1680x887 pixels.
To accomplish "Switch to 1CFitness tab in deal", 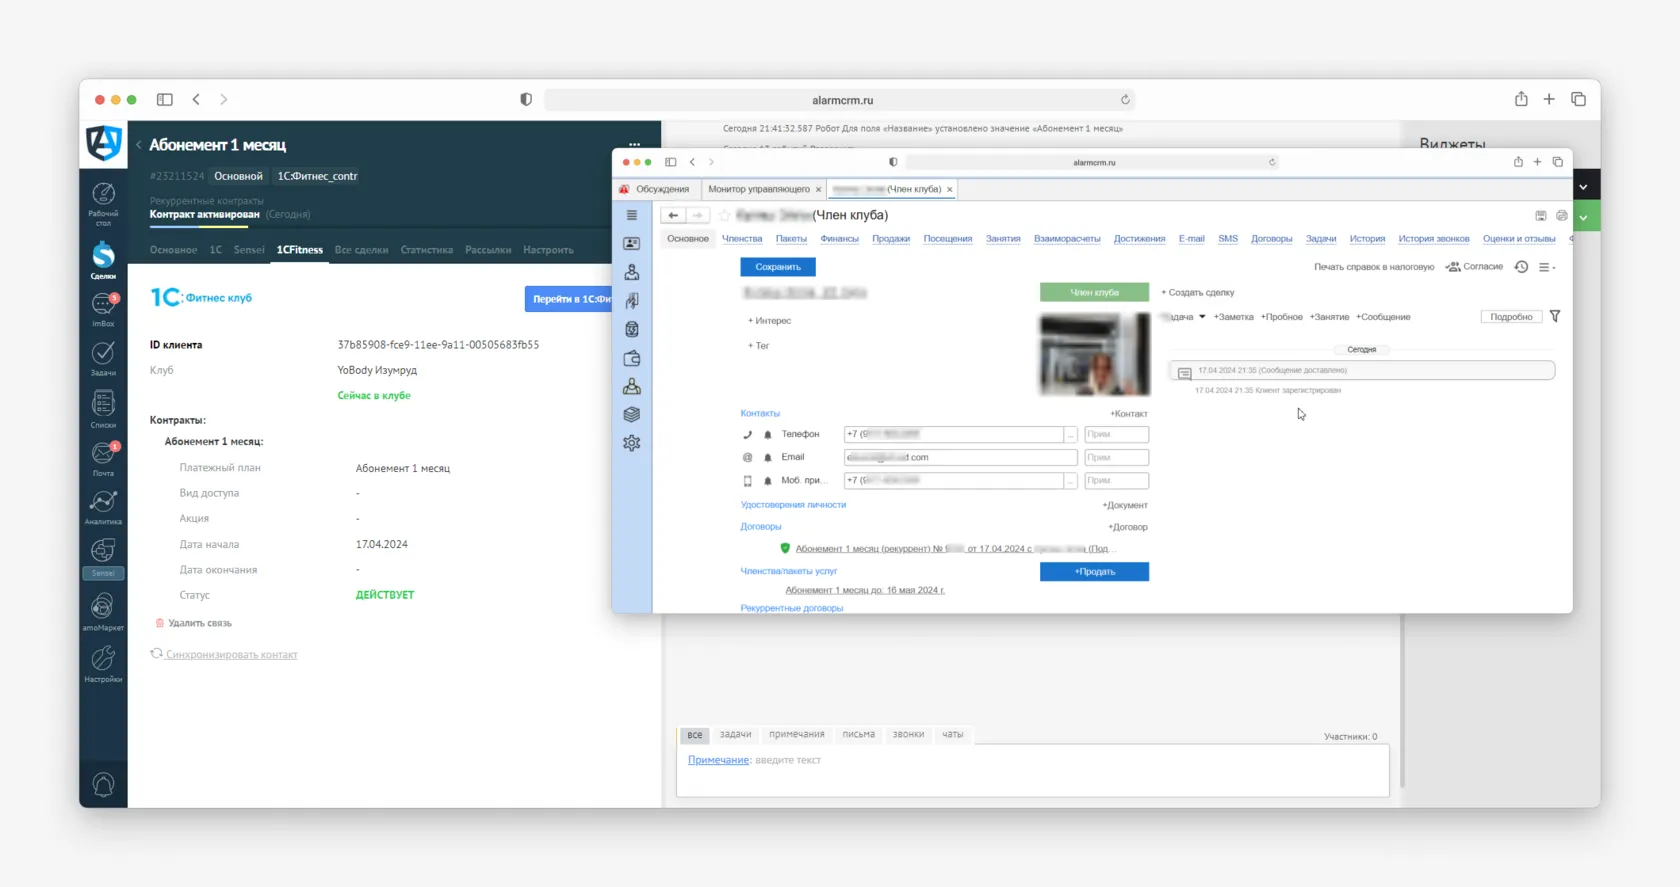I will pyautogui.click(x=299, y=250).
